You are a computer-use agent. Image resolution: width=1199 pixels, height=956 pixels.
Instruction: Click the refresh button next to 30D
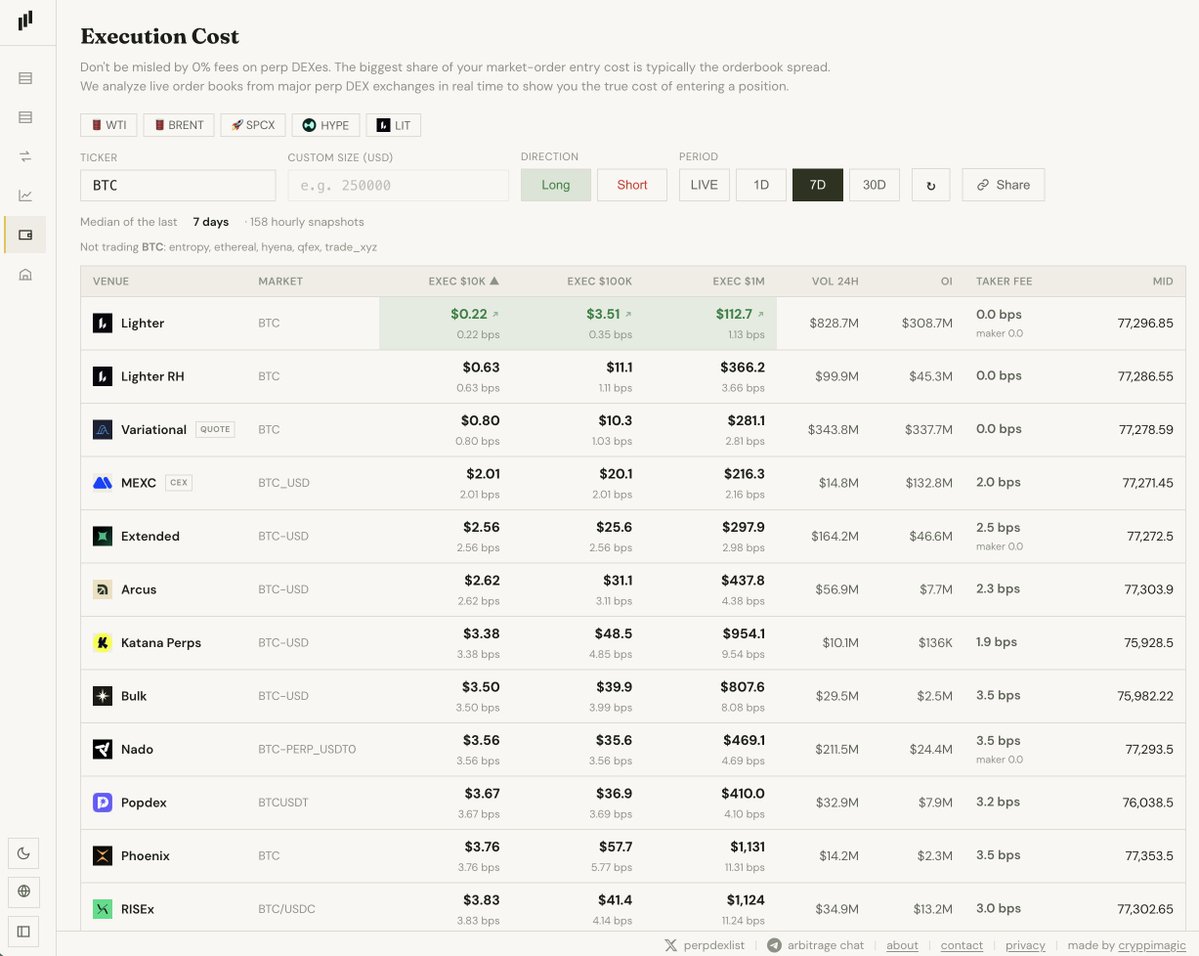point(931,185)
